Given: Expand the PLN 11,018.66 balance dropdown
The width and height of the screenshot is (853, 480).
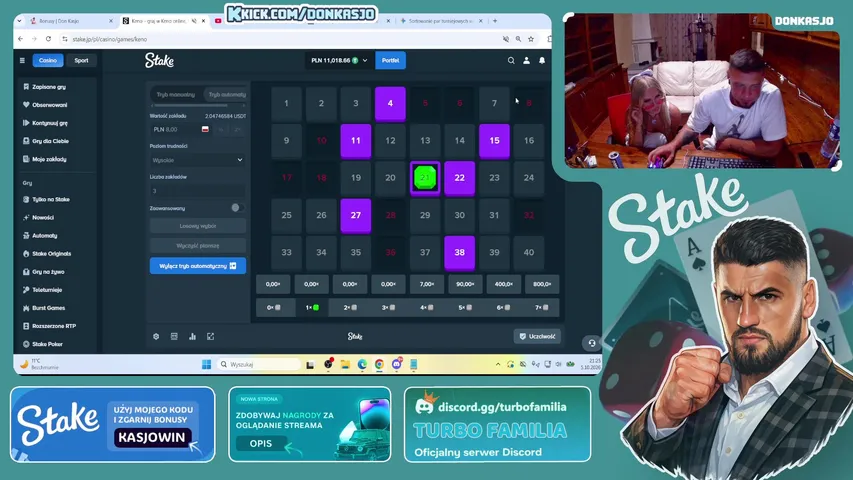Looking at the screenshot, I should [339, 60].
